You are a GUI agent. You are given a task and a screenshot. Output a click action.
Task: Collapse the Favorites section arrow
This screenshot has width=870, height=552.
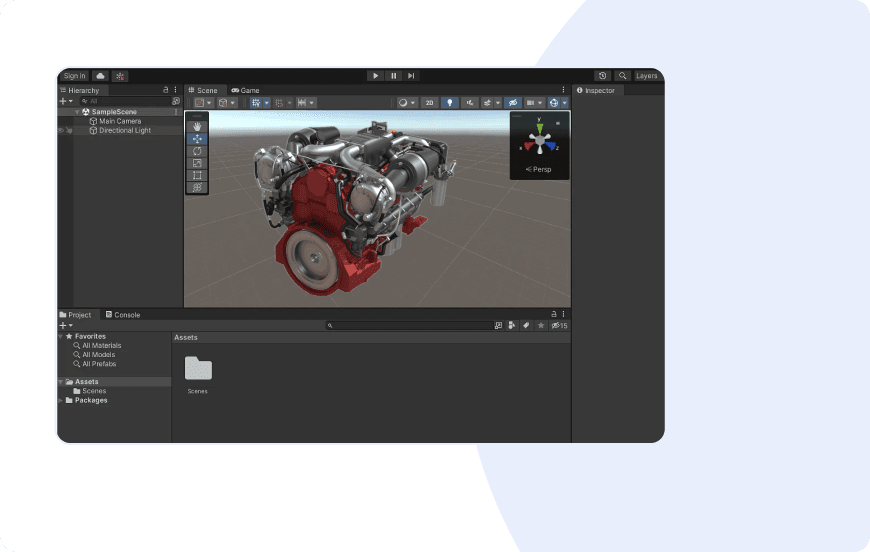pyautogui.click(x=60, y=336)
